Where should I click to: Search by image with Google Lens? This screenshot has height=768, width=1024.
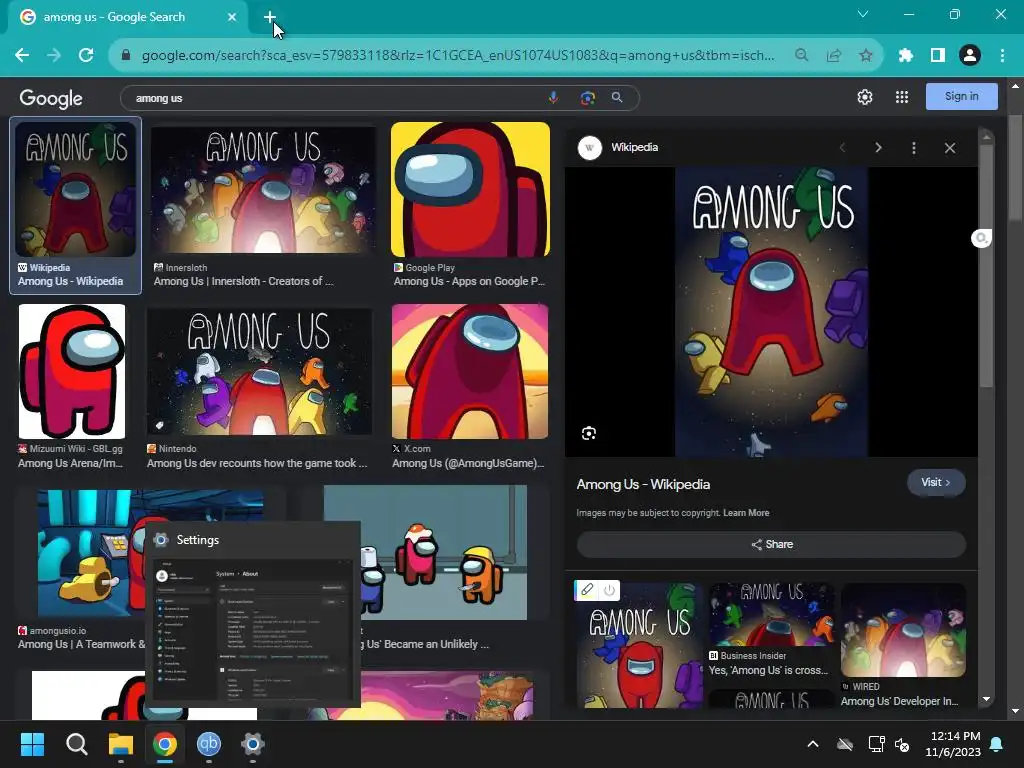click(587, 98)
